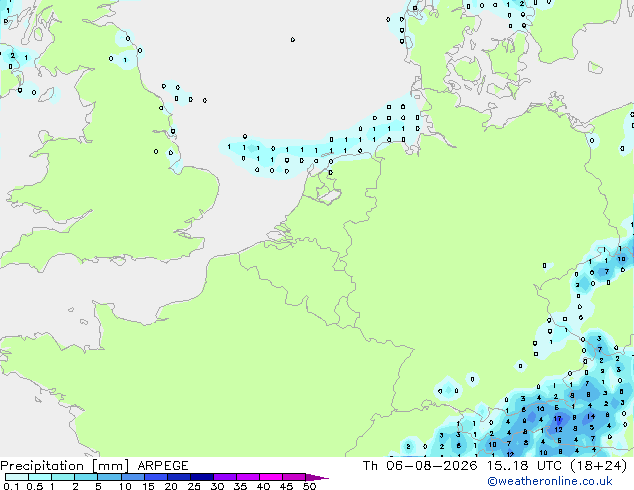The height and width of the screenshot is (490, 634).
Task: Click the "15..18 UTC" time range
Action: 524,466
